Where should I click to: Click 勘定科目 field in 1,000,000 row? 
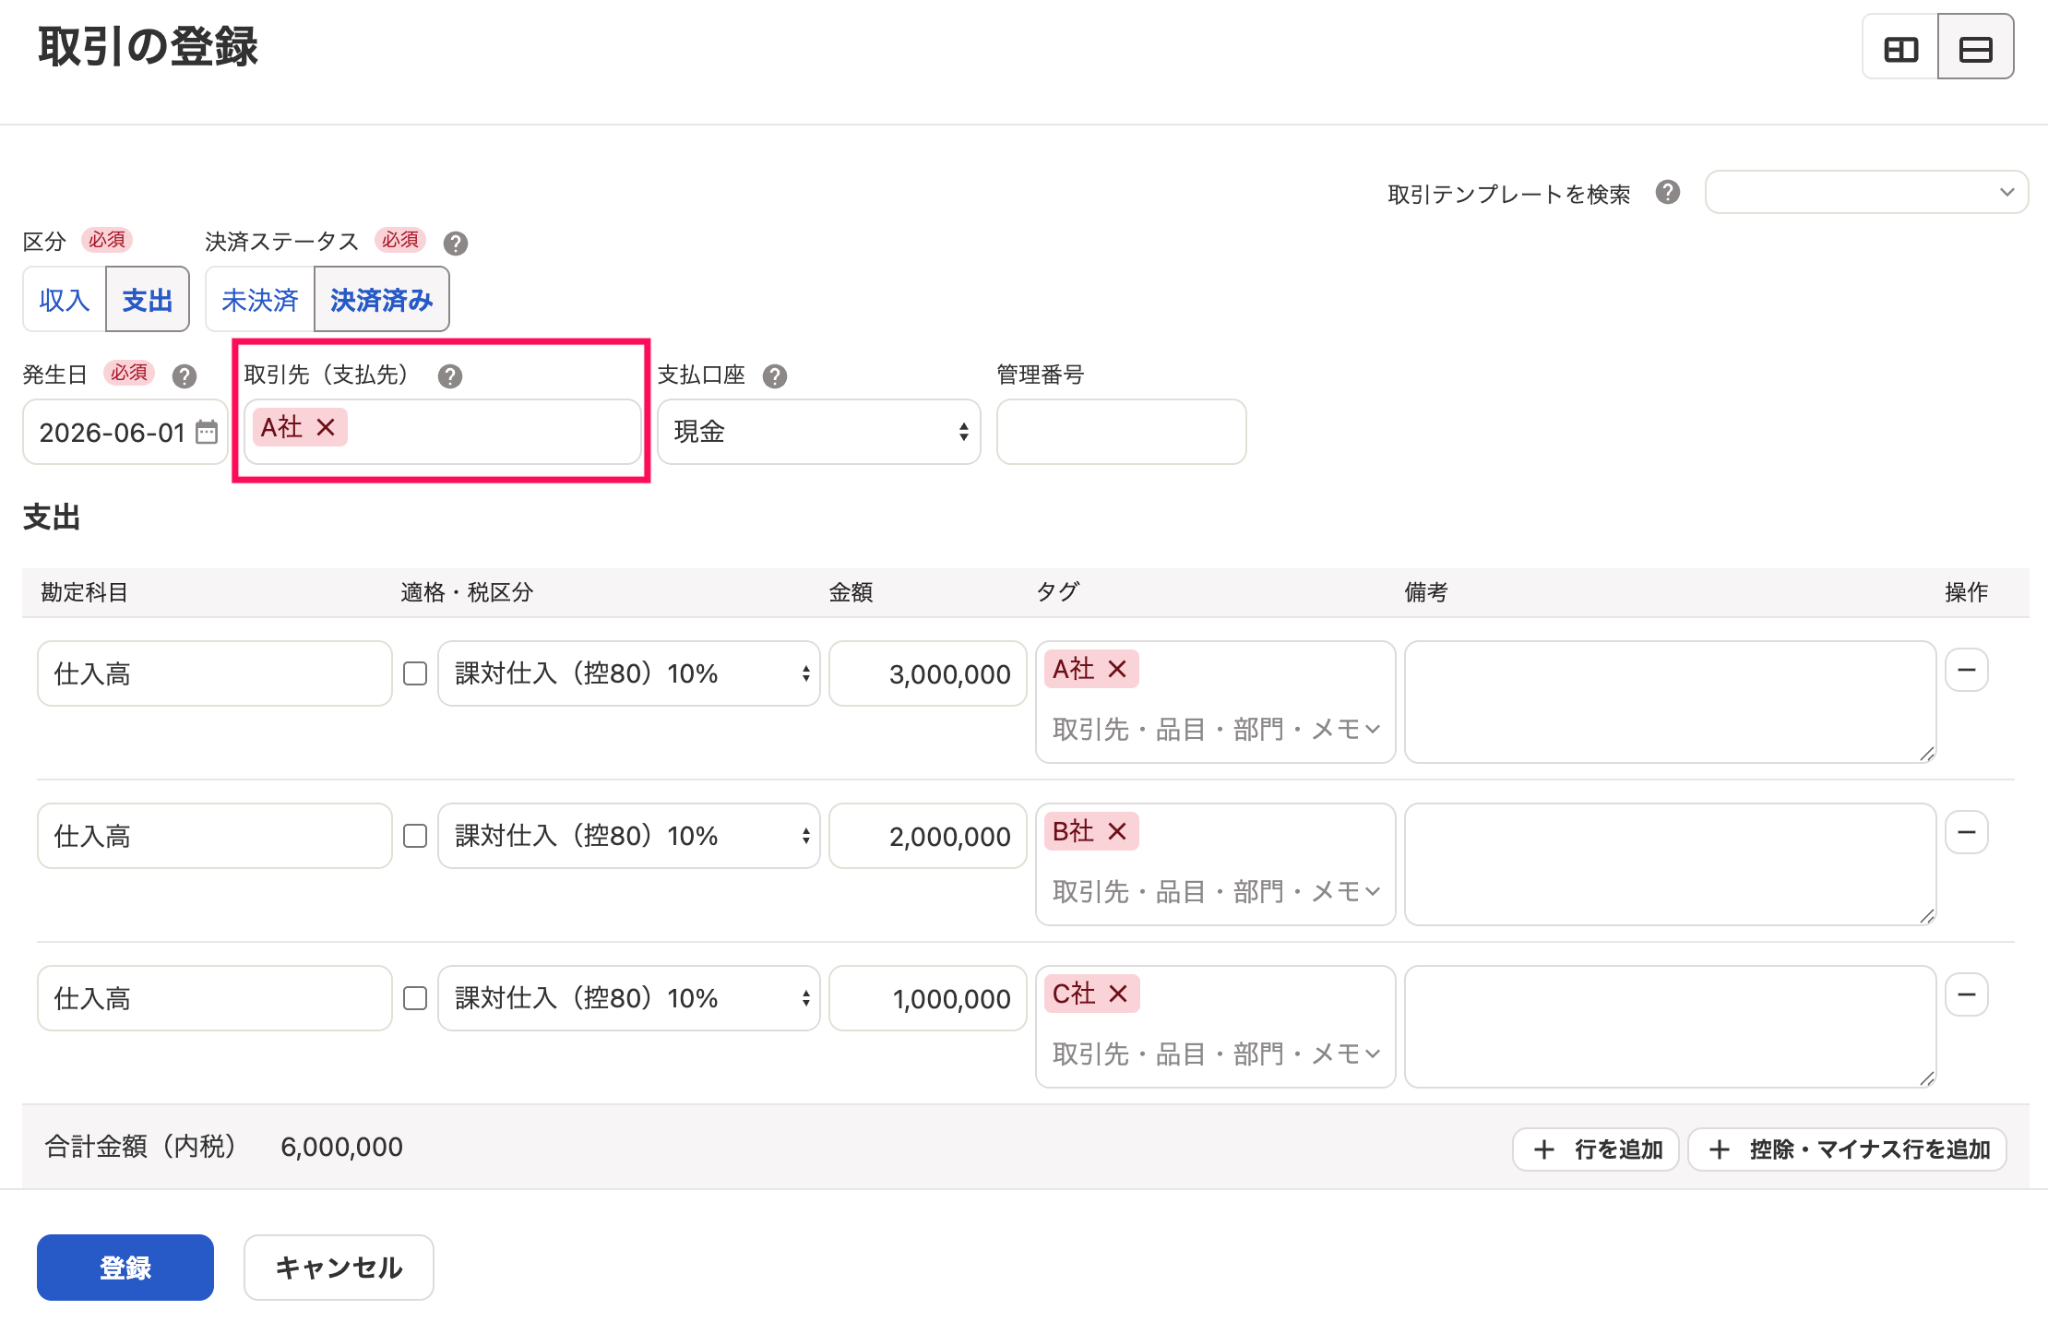point(214,998)
